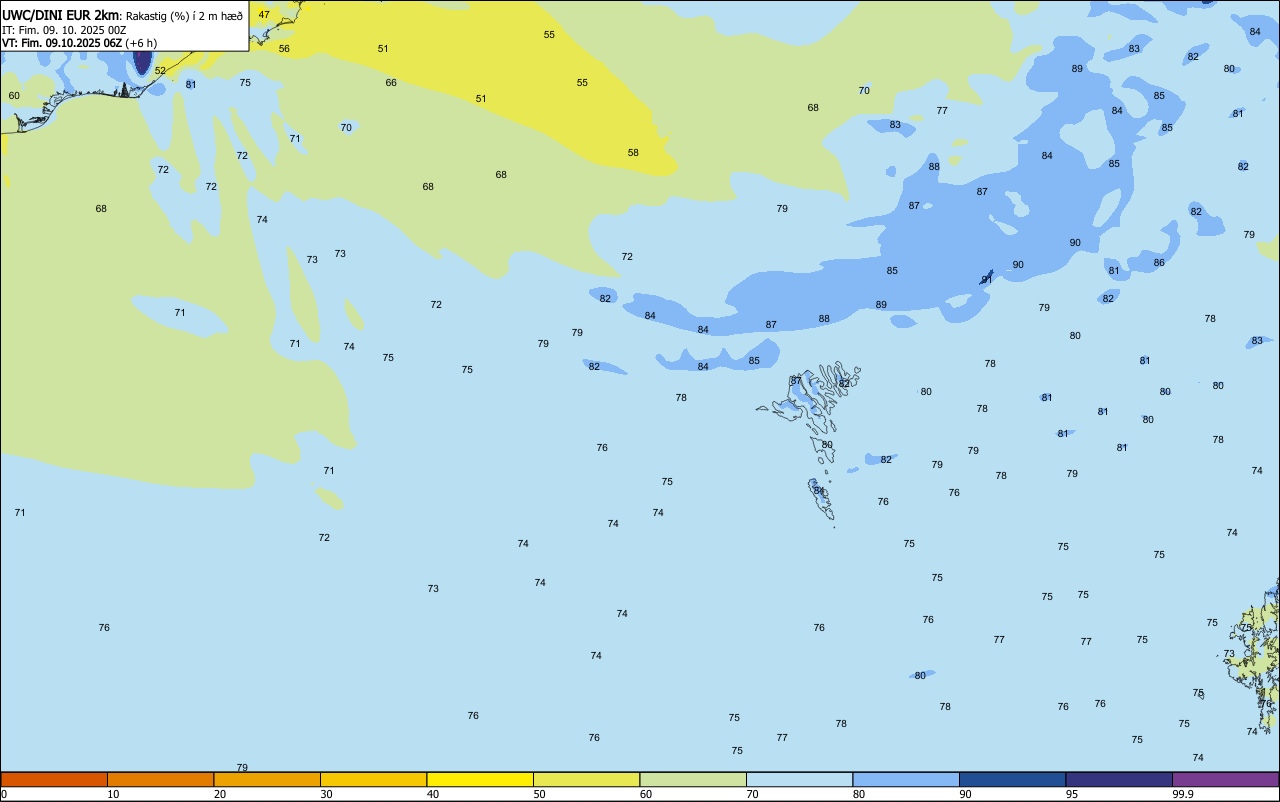
Task: Click the humidity value 66
Action: point(391,83)
